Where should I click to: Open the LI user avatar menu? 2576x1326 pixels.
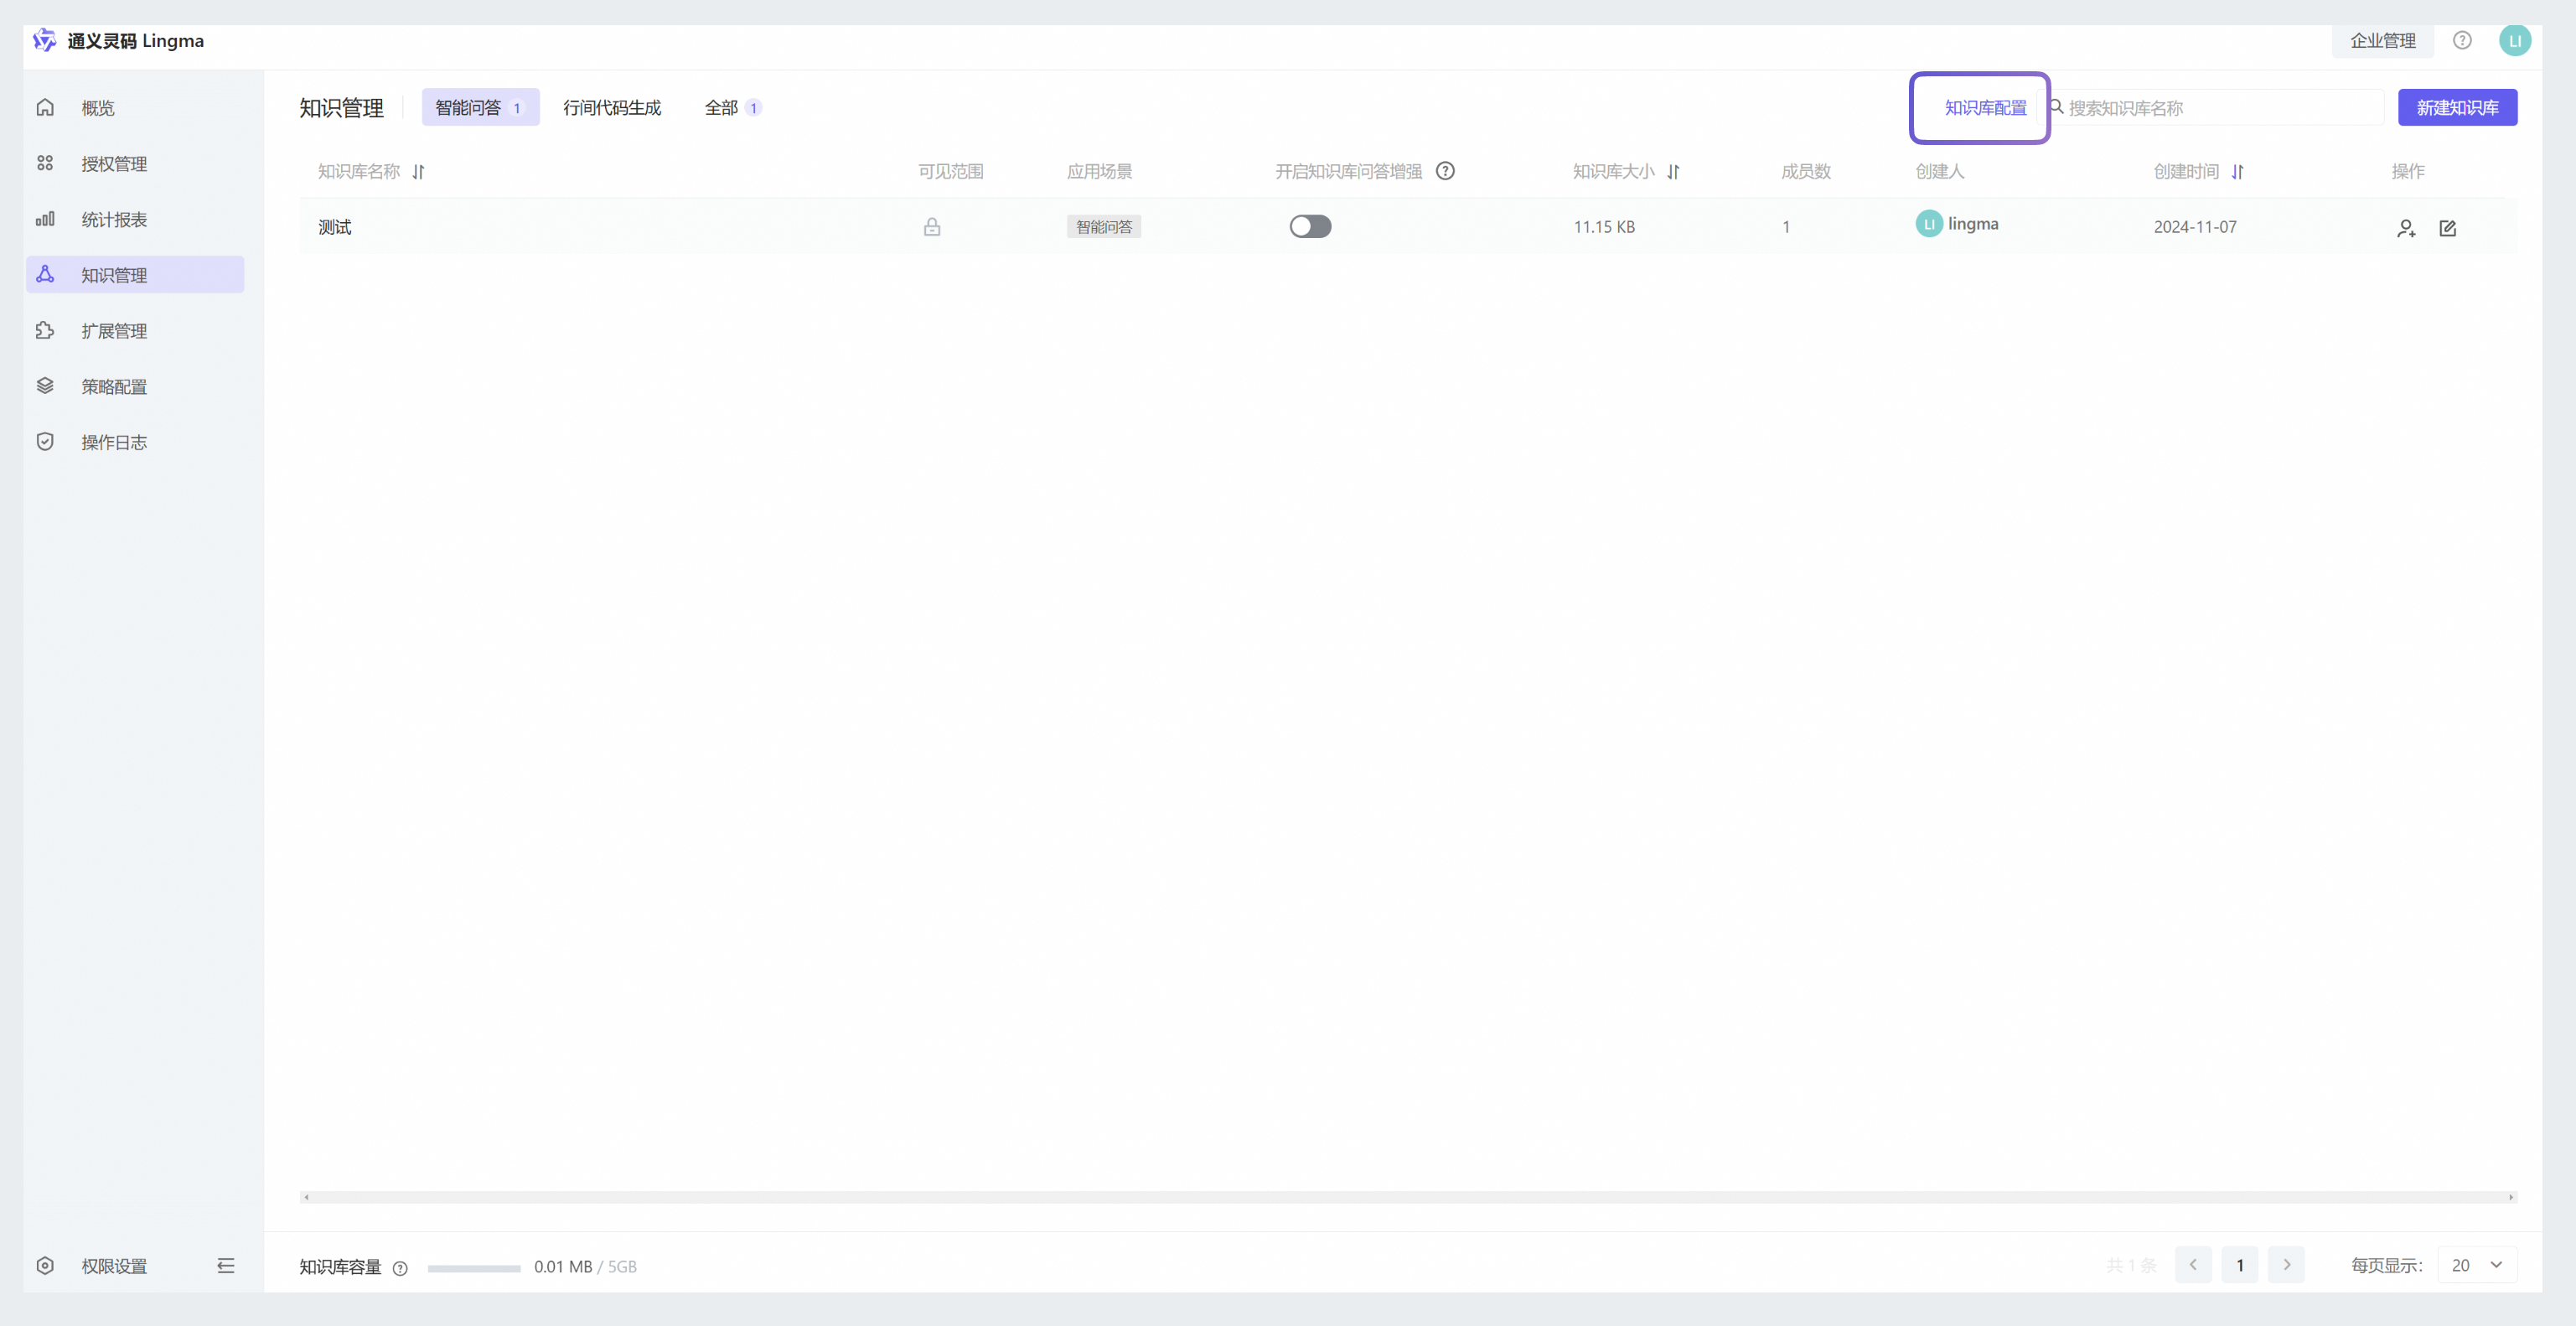[2515, 40]
